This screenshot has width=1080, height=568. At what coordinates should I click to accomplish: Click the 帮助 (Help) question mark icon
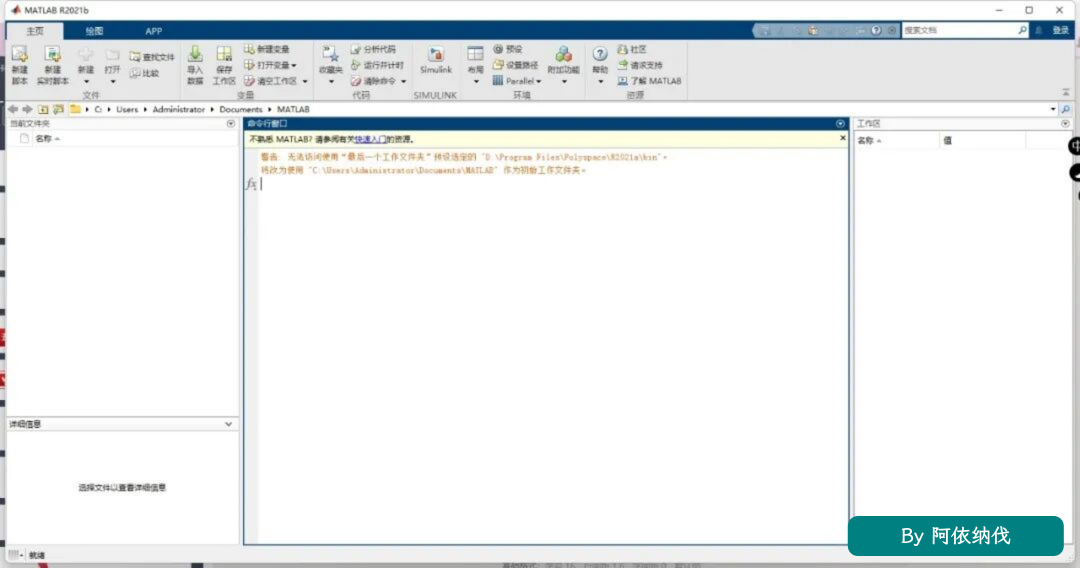click(600, 54)
